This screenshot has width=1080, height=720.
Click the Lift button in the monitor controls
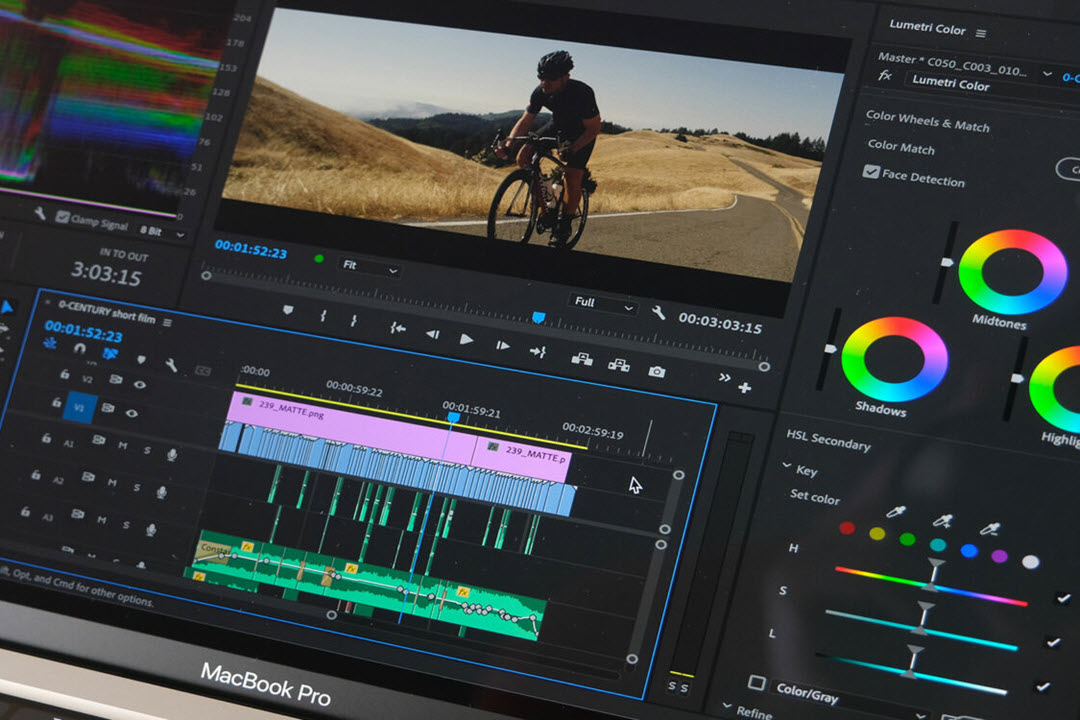tap(581, 359)
